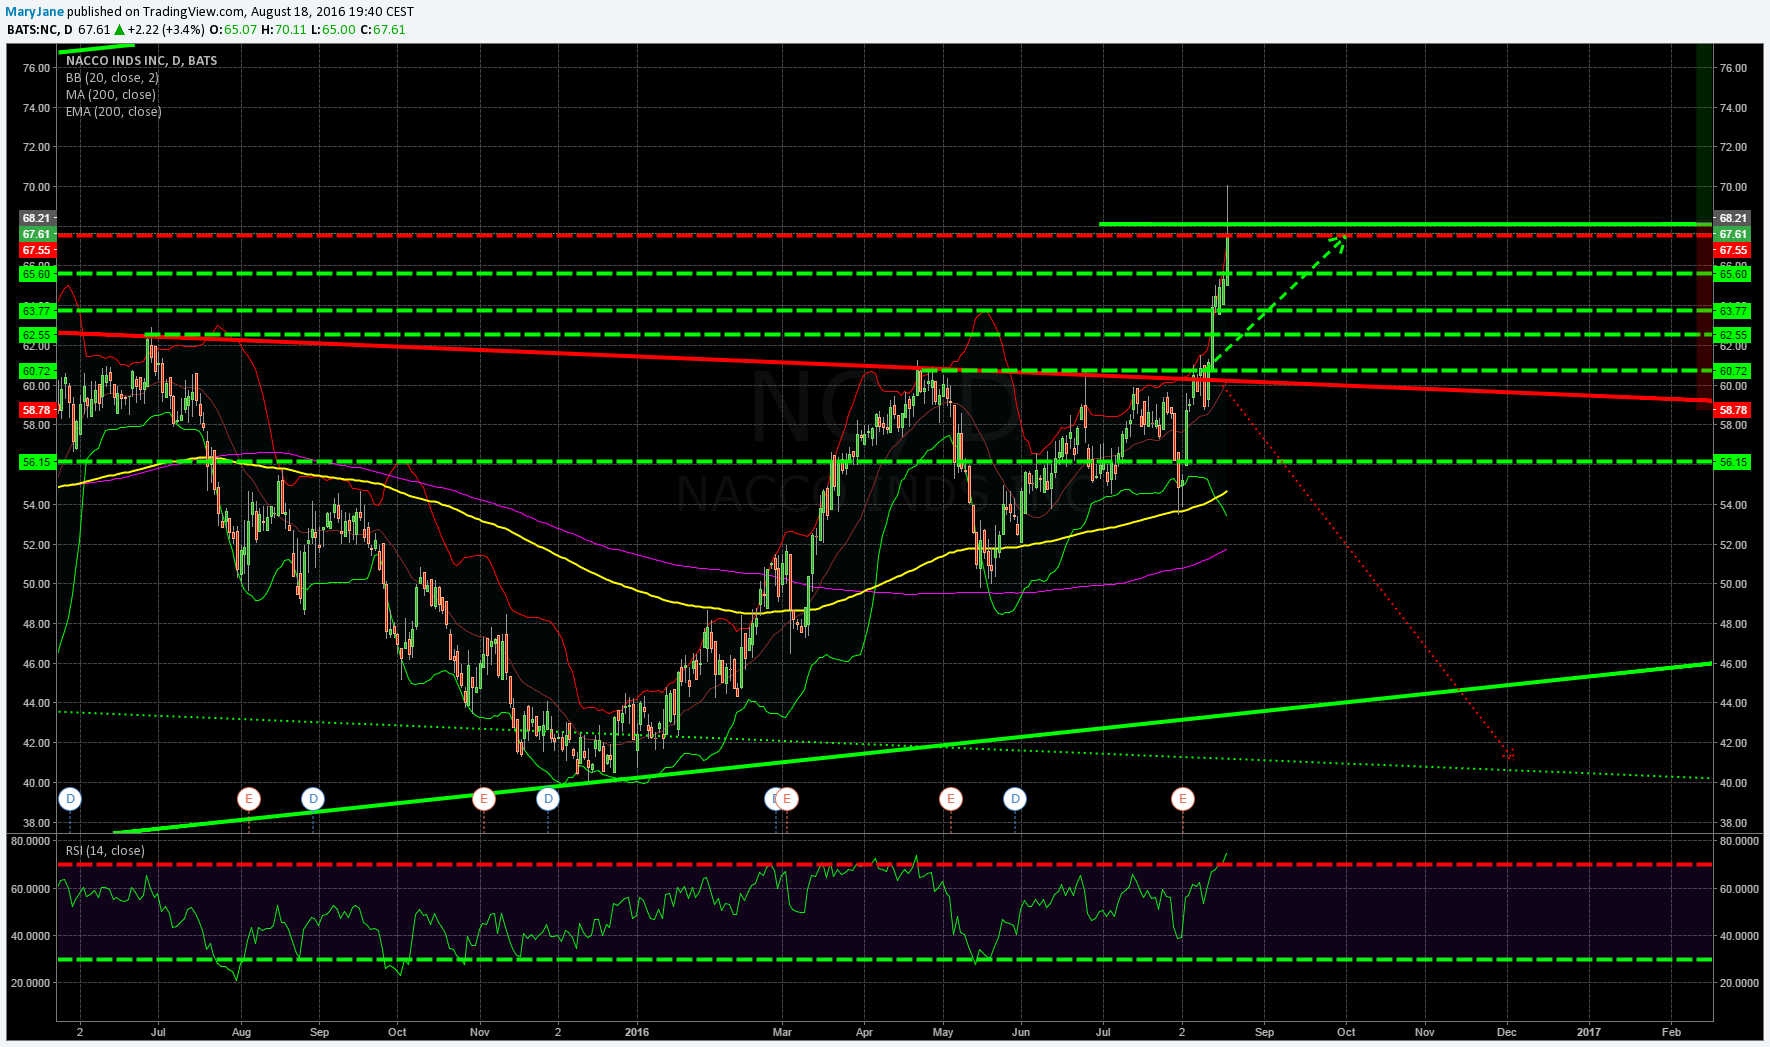Image resolution: width=1770 pixels, height=1047 pixels.
Task: Click the O:65.07 open value in header
Action: click(x=233, y=29)
